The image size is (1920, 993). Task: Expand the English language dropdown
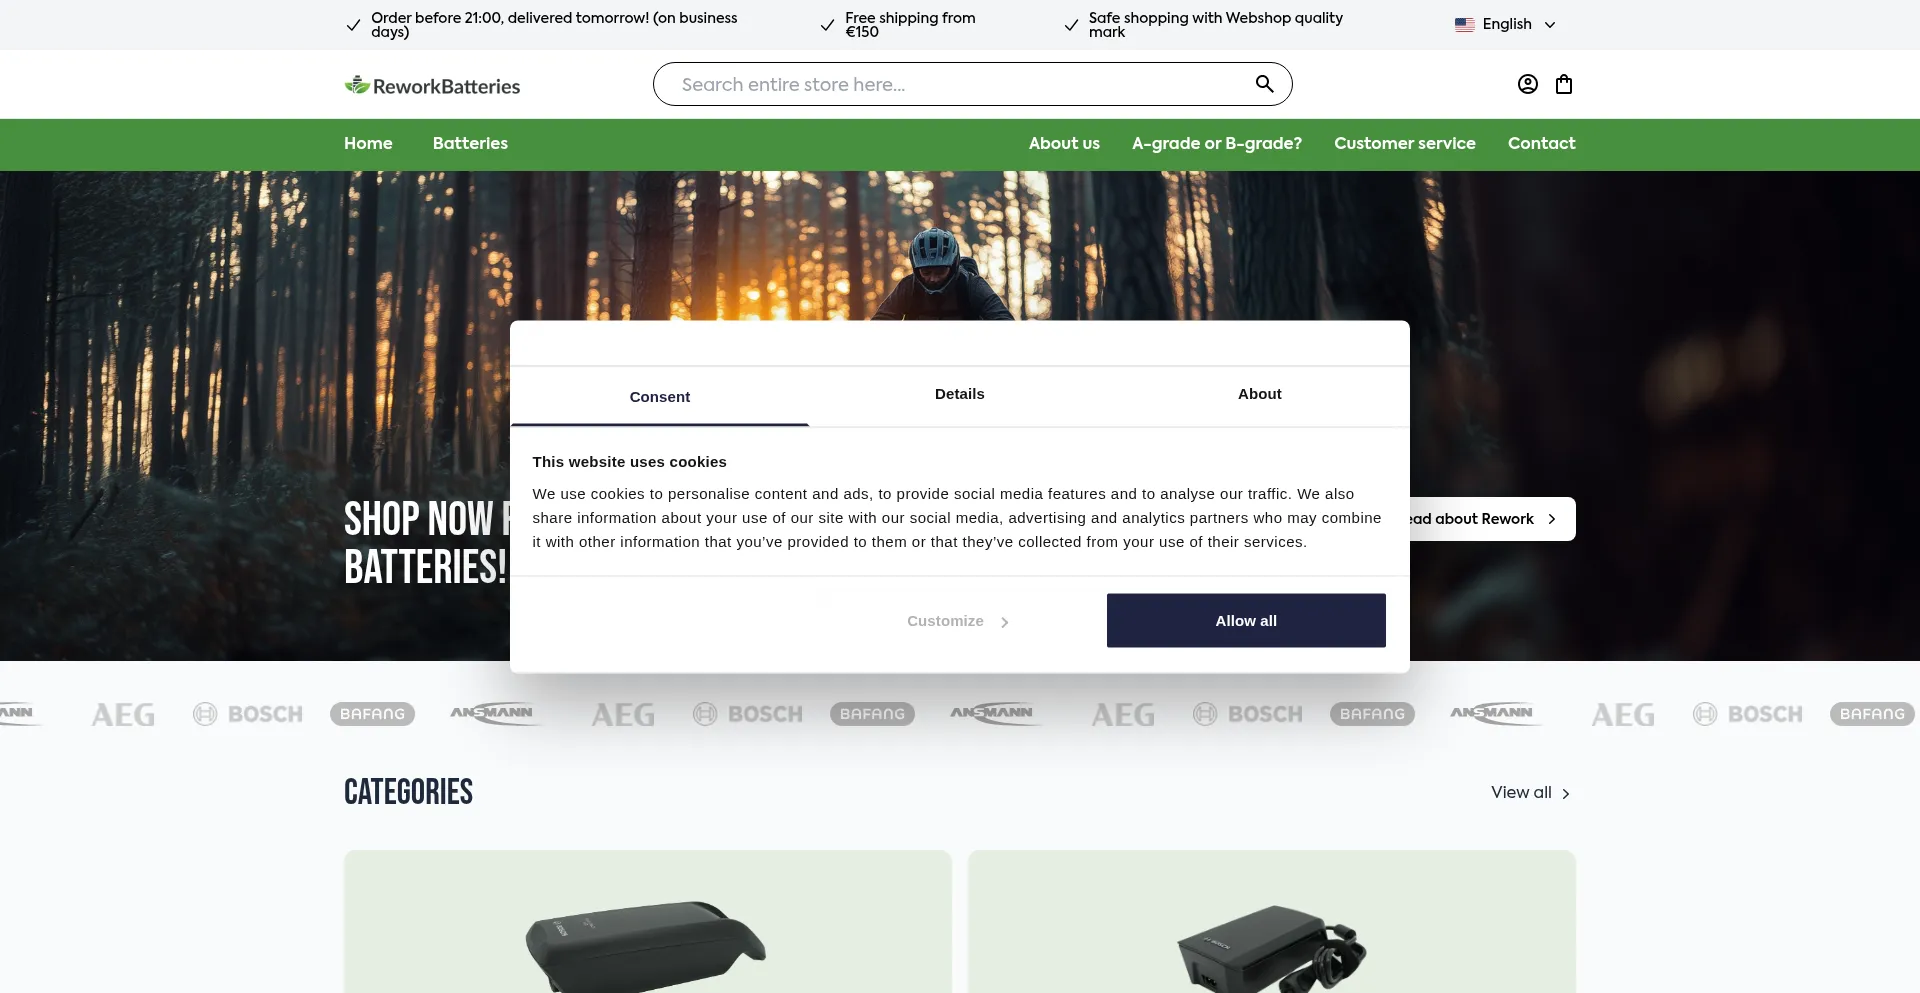pyautogui.click(x=1506, y=24)
